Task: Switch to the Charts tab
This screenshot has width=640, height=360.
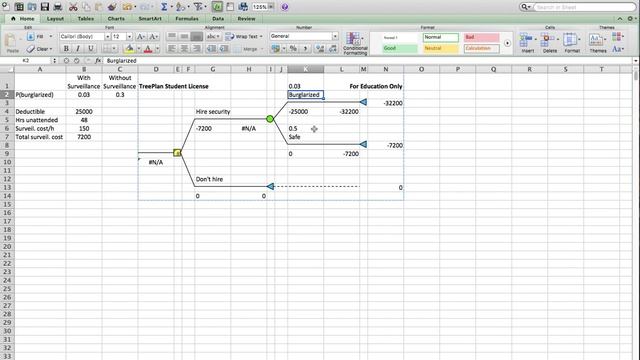Action: pos(116,19)
